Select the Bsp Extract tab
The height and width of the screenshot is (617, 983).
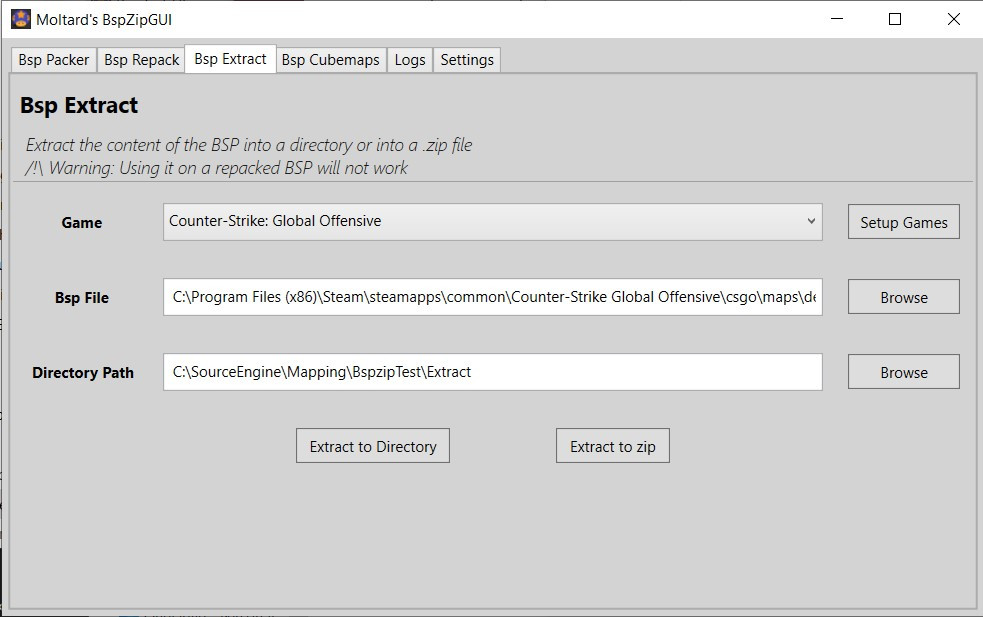229,59
